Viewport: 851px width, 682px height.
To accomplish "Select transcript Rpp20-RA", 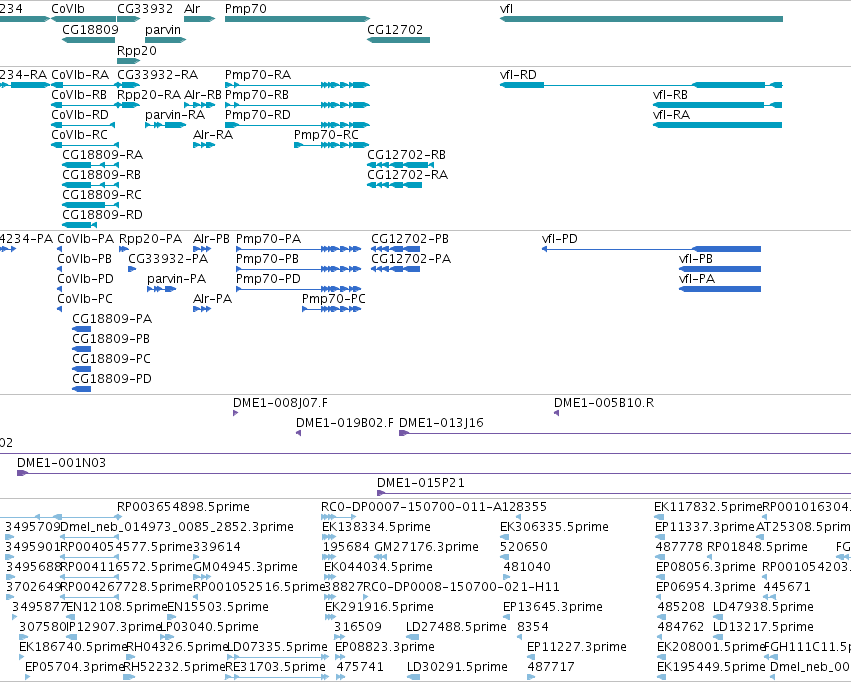I will [129, 105].
